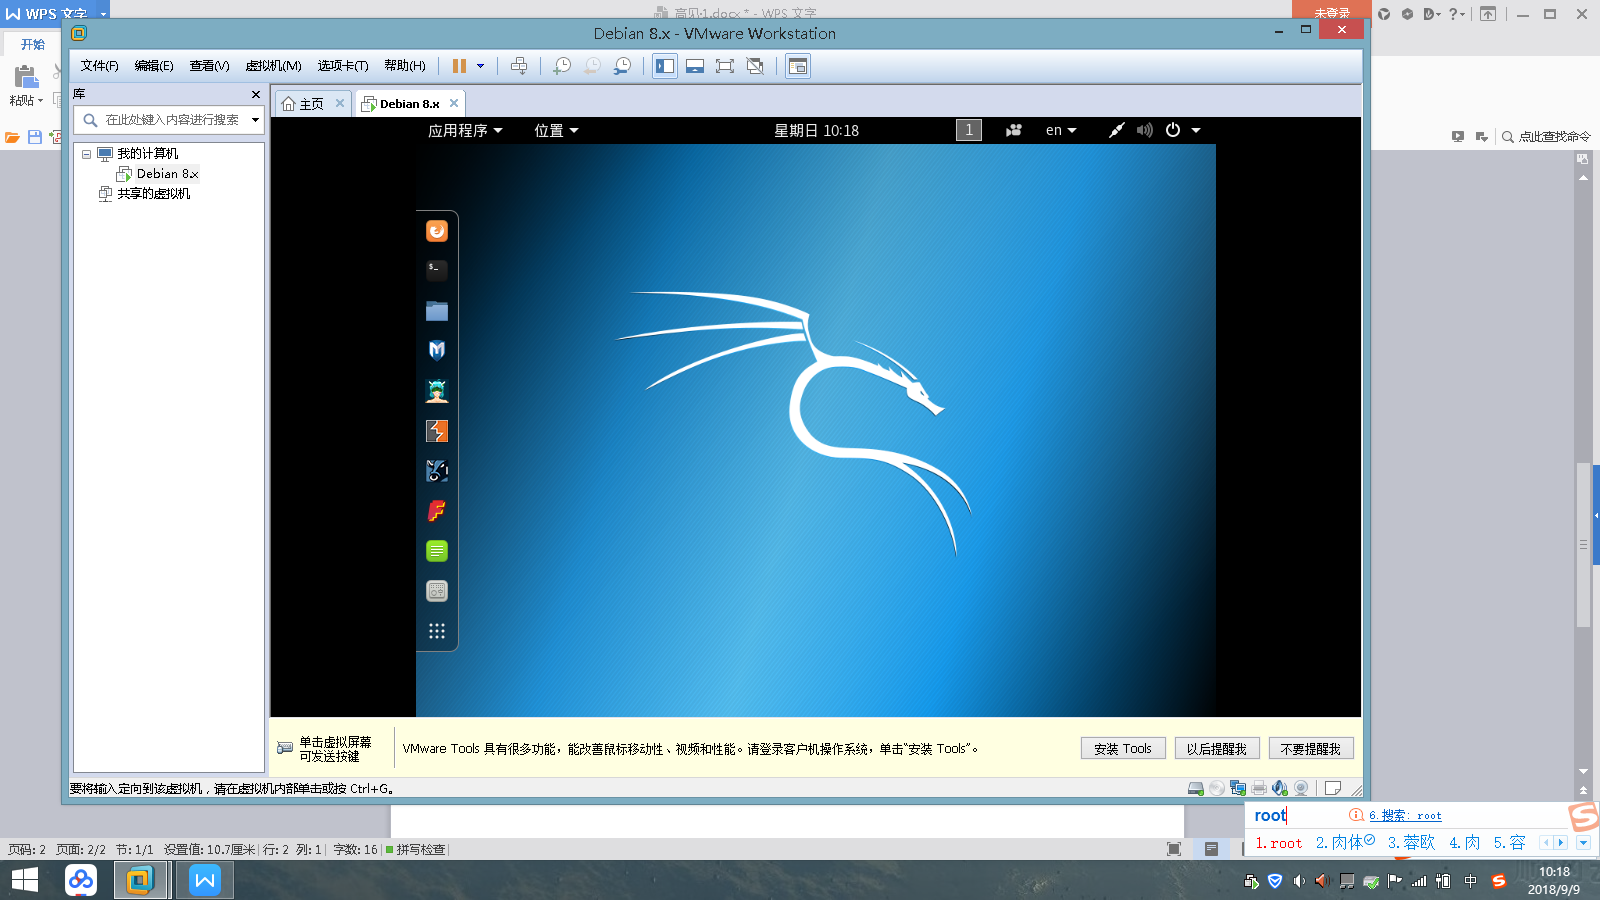This screenshot has width=1600, height=900.
Task: Switch to Unity mode in VMware toolbar
Action: tap(755, 66)
